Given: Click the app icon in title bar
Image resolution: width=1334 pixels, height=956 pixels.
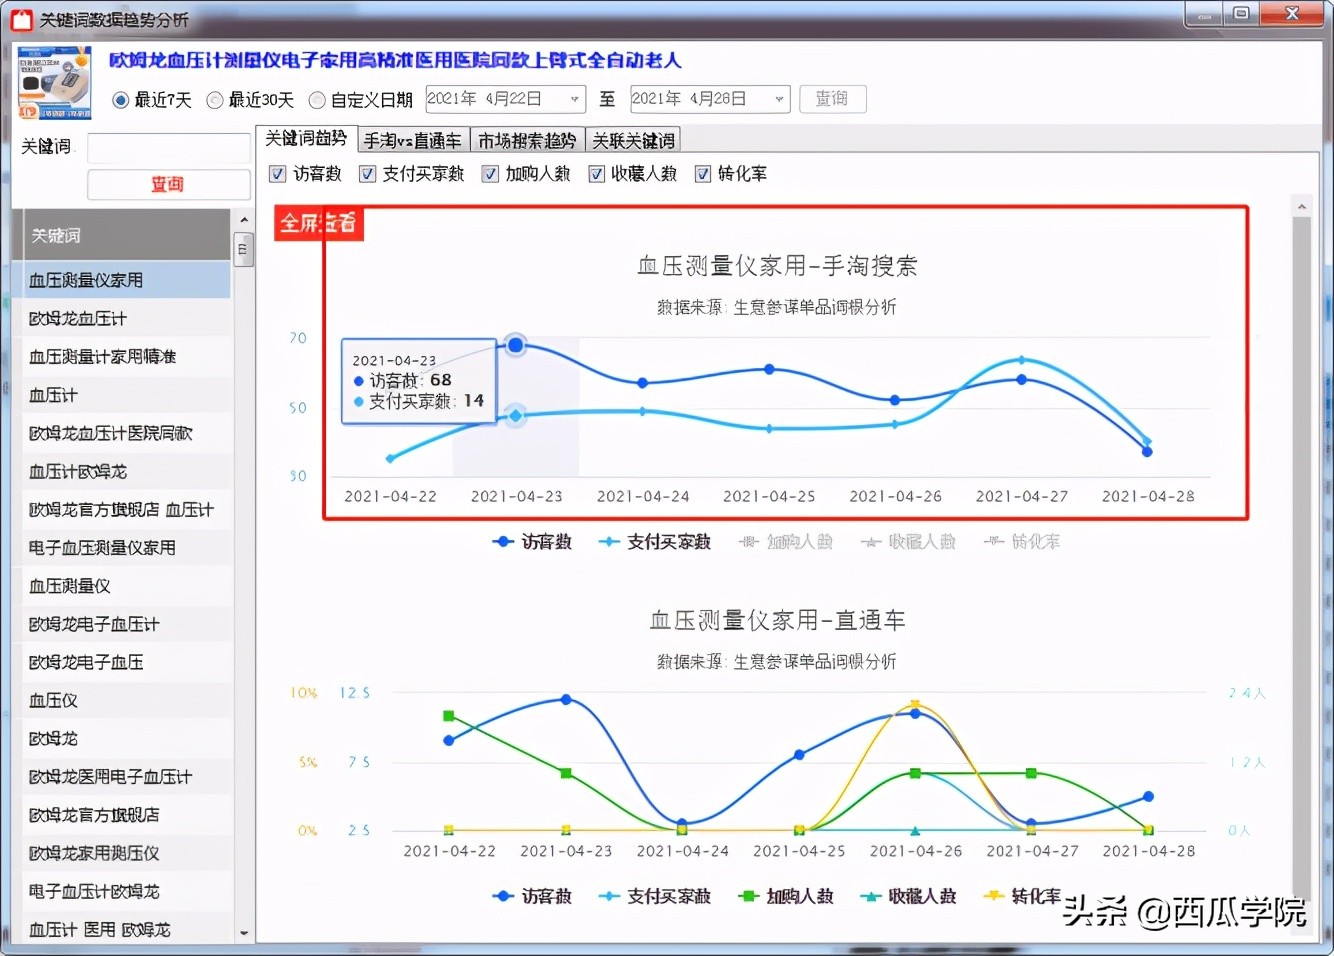Looking at the screenshot, I should [21, 19].
